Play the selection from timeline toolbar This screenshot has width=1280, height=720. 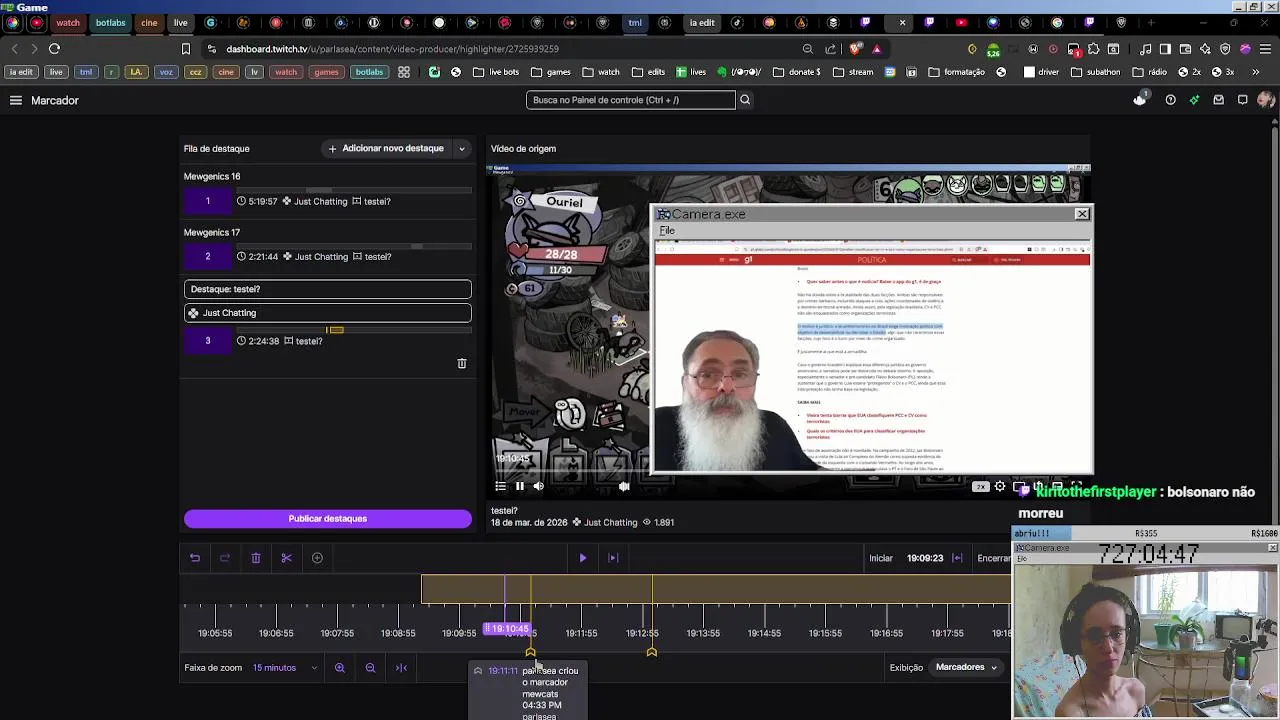pos(583,558)
